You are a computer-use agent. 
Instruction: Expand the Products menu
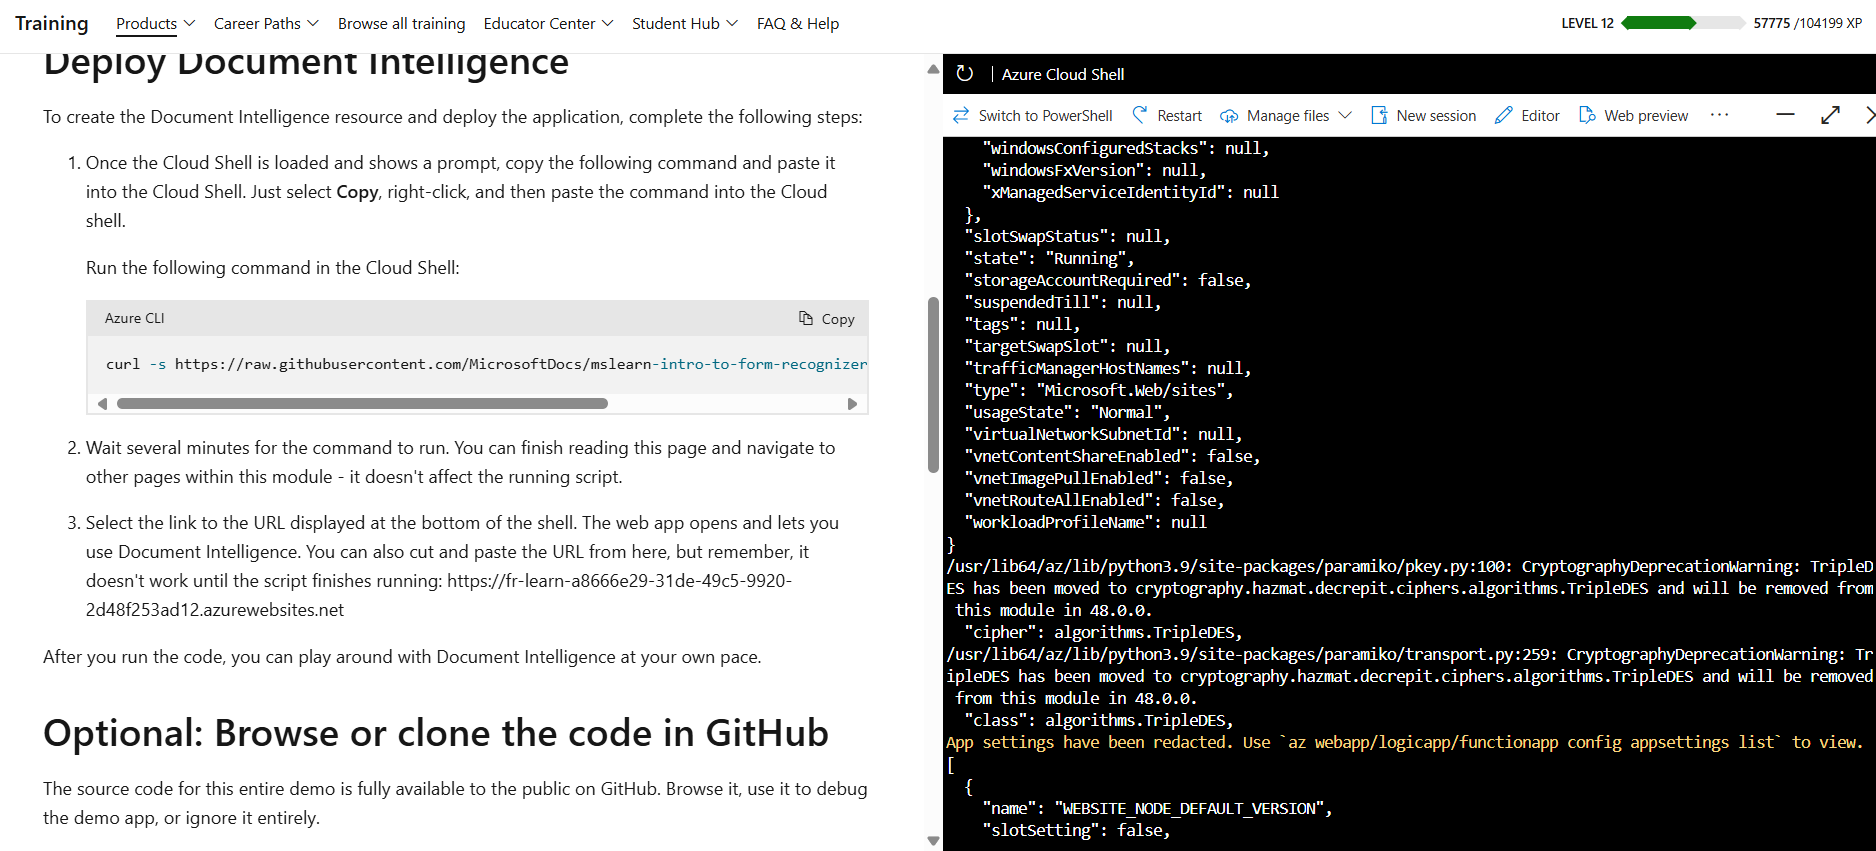tap(155, 23)
